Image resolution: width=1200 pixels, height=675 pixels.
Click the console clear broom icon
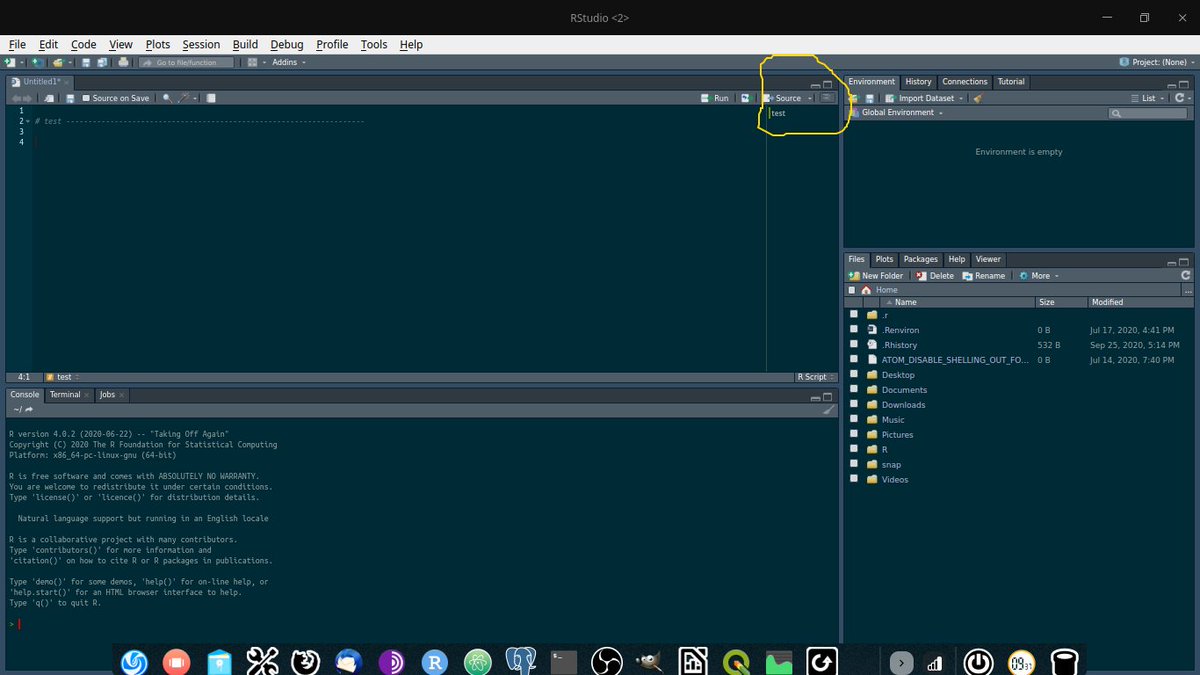828,409
